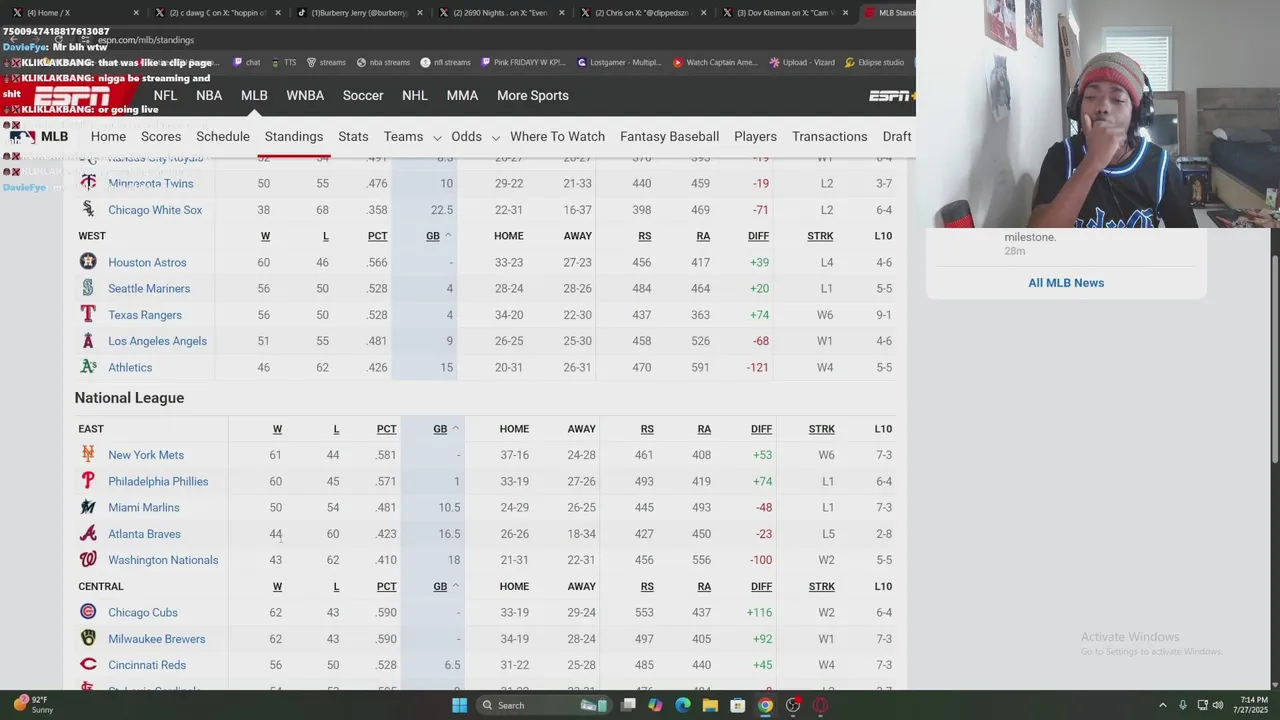Select Soccer in the ESPN navigation
This screenshot has width=1280, height=720.
(x=363, y=95)
